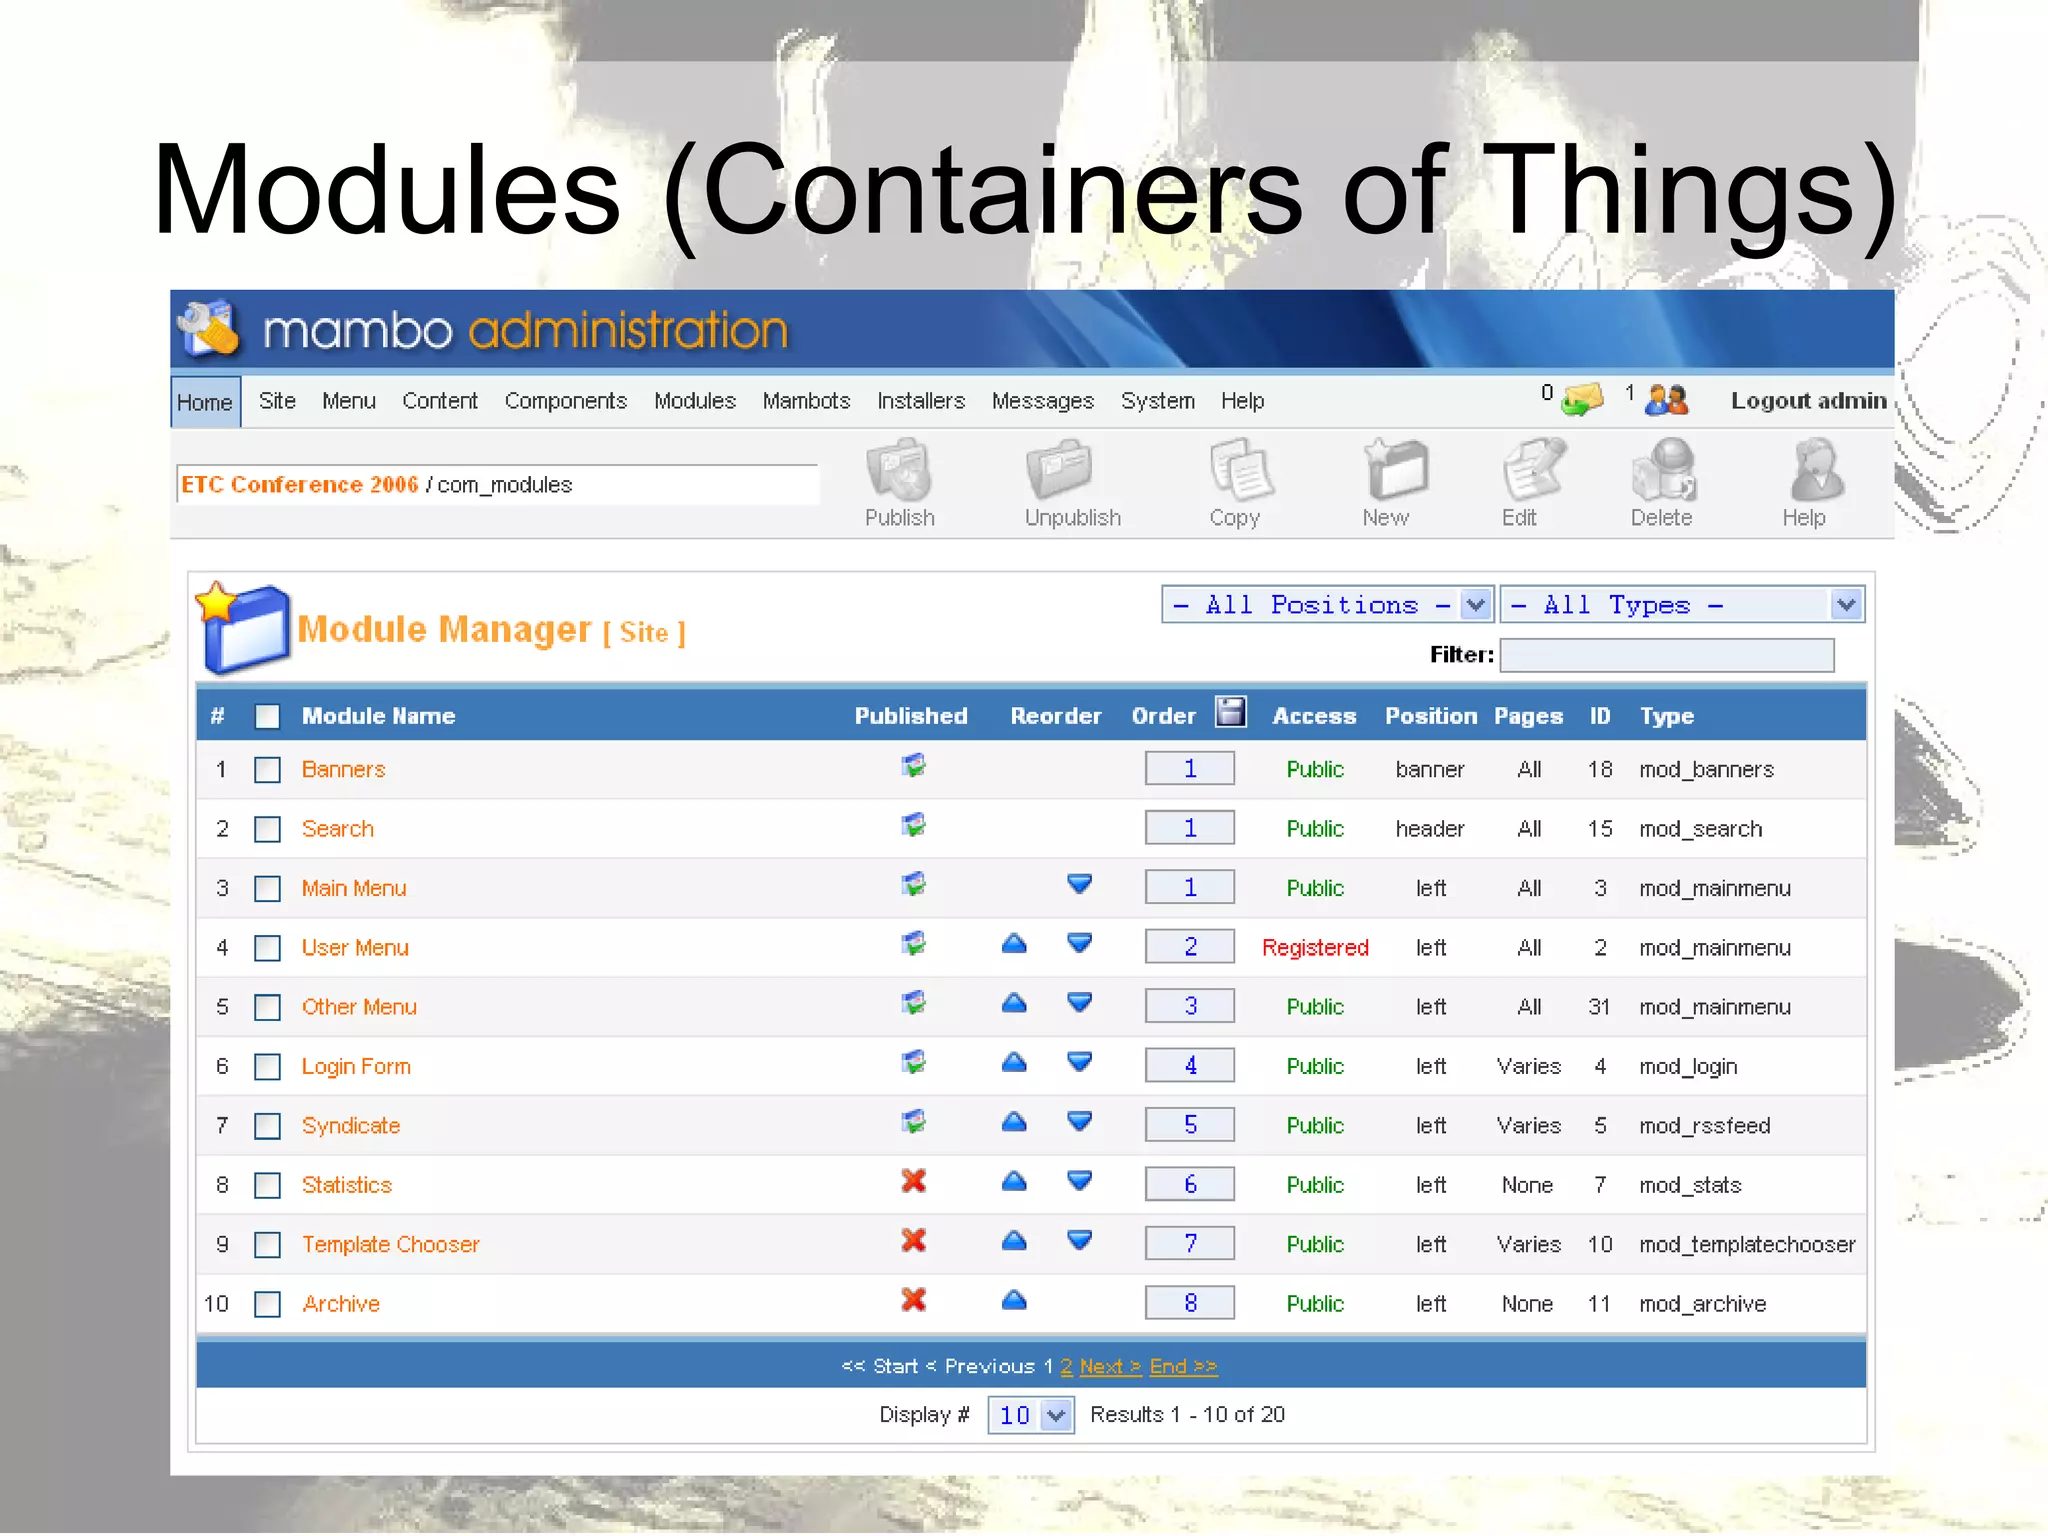The width and height of the screenshot is (2048, 1536).
Task: Move Archive up with arrow
Action: 1014,1300
